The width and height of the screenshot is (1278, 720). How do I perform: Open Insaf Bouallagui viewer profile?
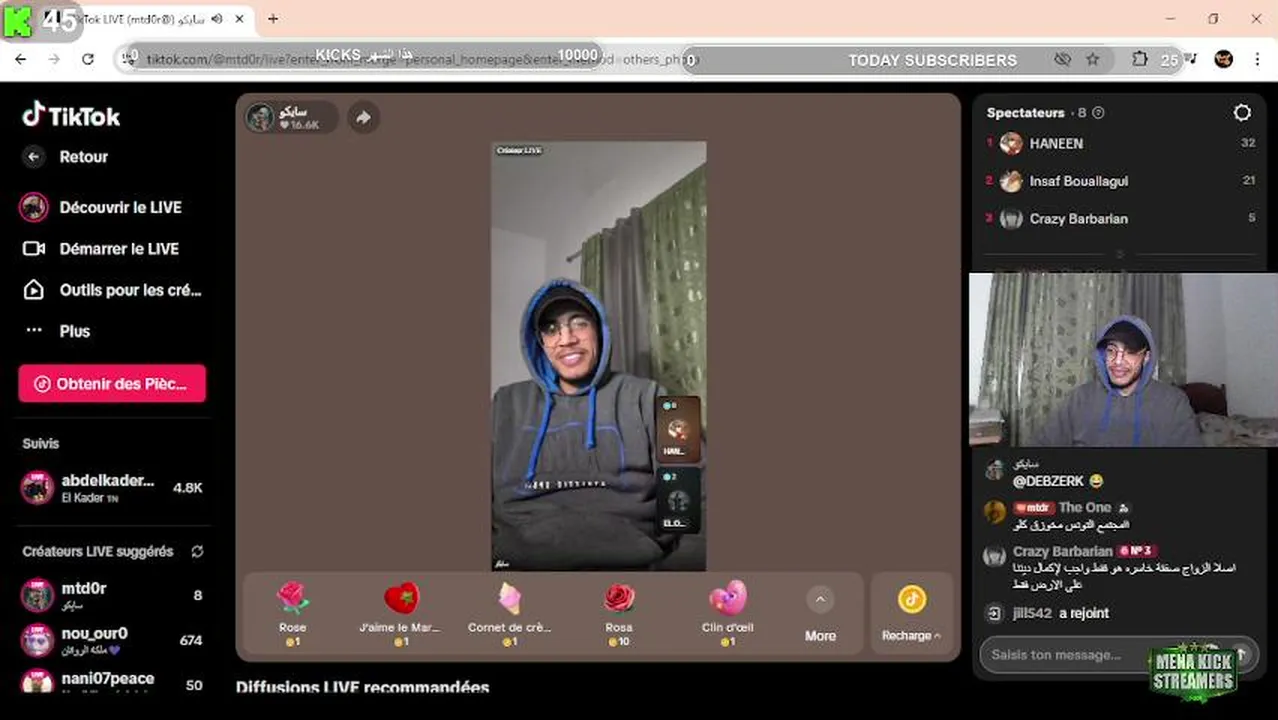click(1120, 181)
